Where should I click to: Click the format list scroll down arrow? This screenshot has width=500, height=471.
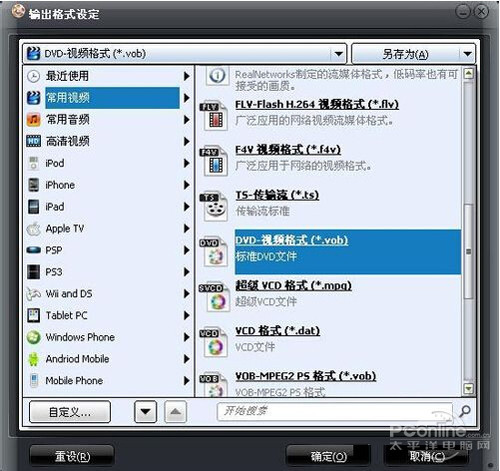[x=468, y=388]
